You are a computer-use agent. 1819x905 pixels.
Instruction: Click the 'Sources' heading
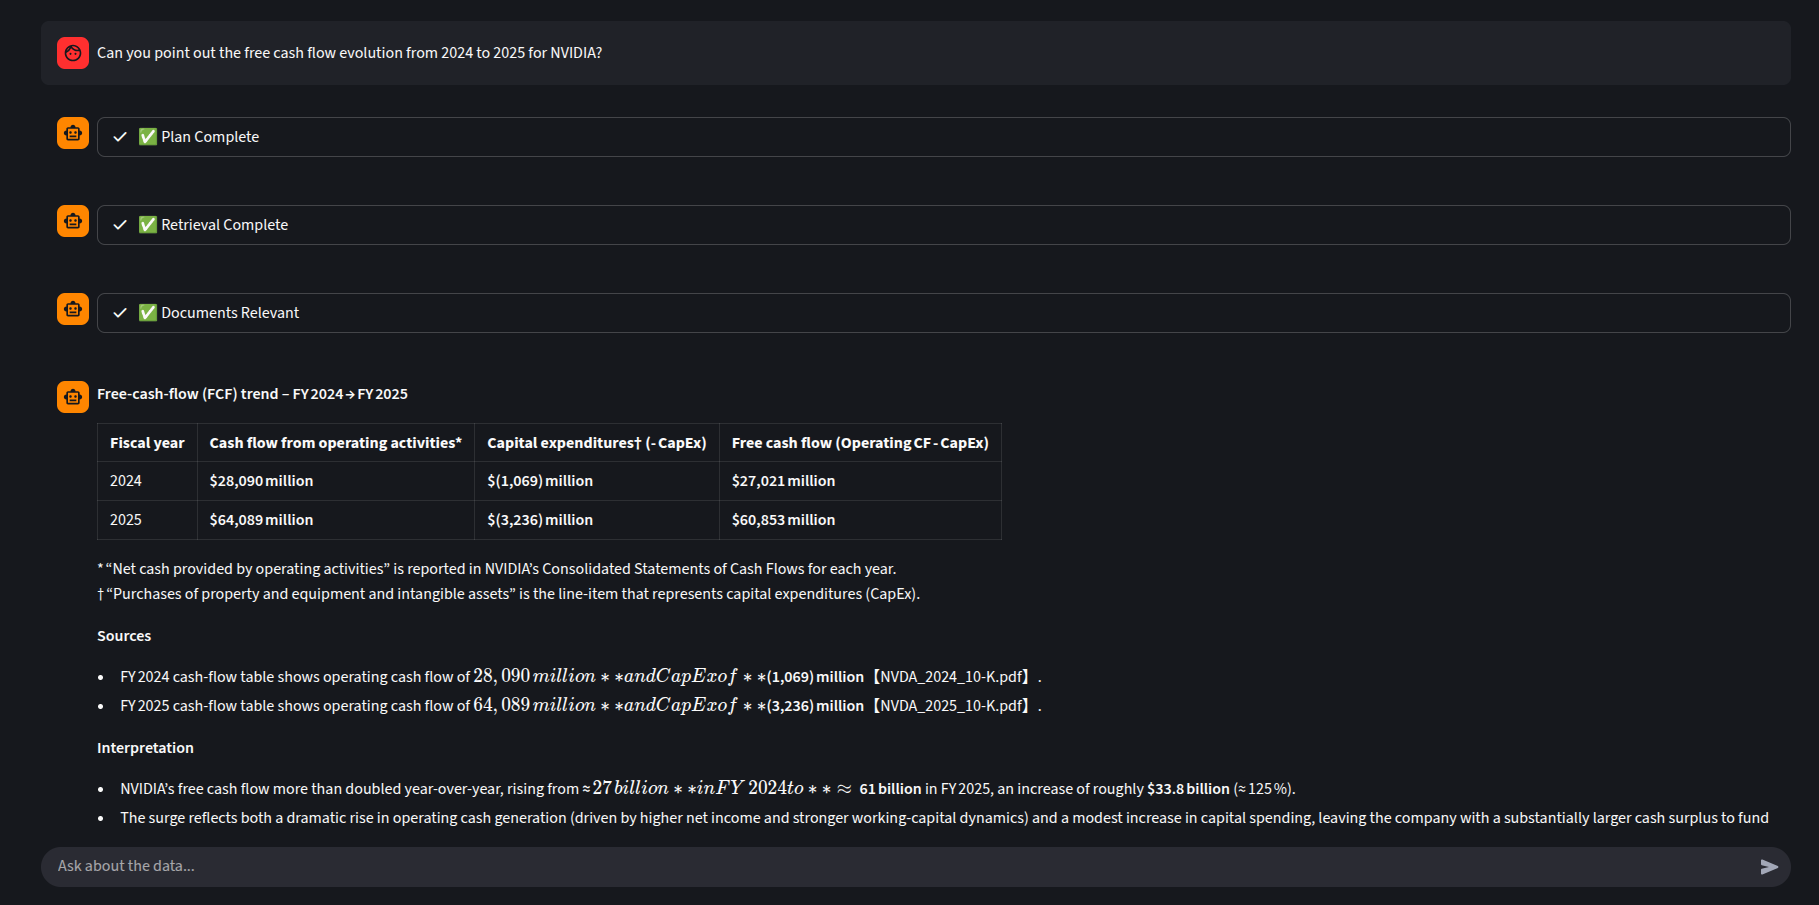(124, 636)
